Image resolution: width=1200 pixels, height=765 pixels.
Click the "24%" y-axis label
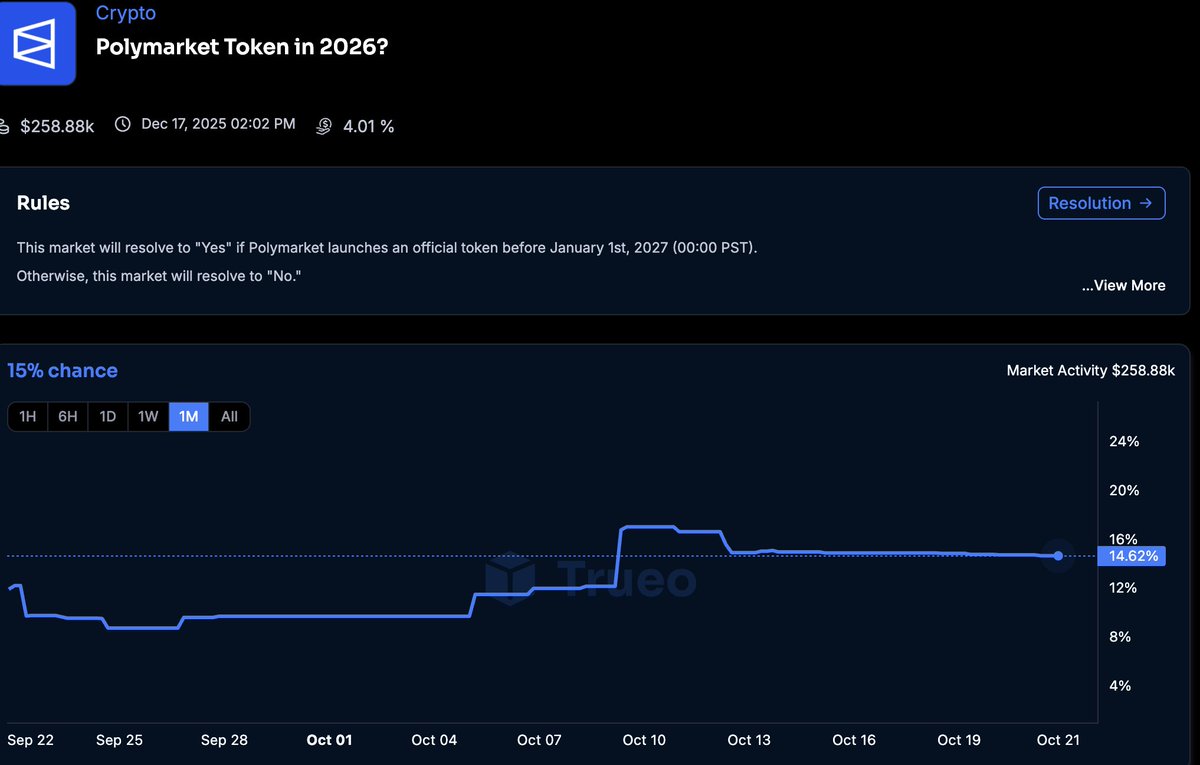coord(1125,442)
